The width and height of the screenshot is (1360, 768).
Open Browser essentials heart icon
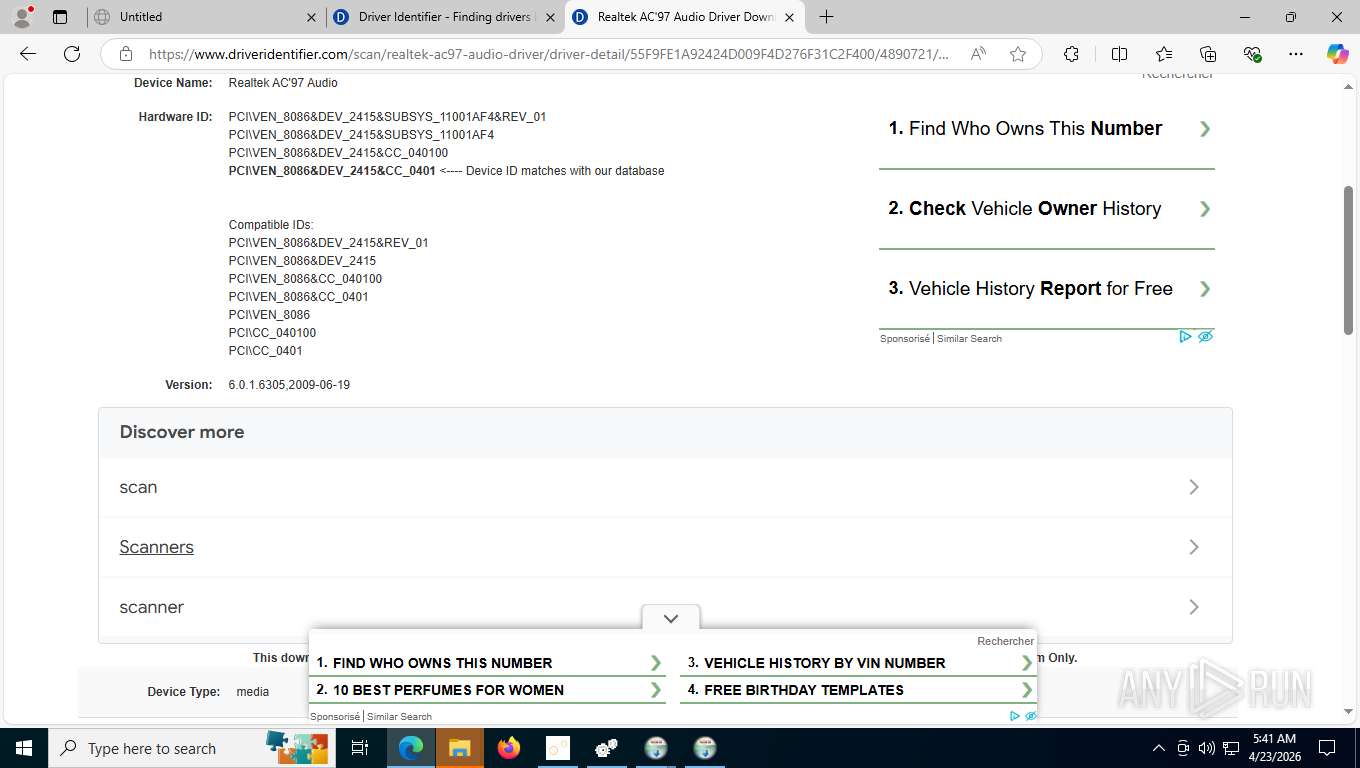point(1252,54)
